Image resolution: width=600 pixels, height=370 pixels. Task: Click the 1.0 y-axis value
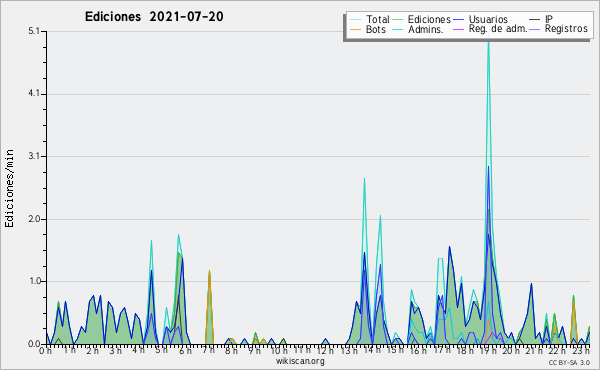point(34,281)
